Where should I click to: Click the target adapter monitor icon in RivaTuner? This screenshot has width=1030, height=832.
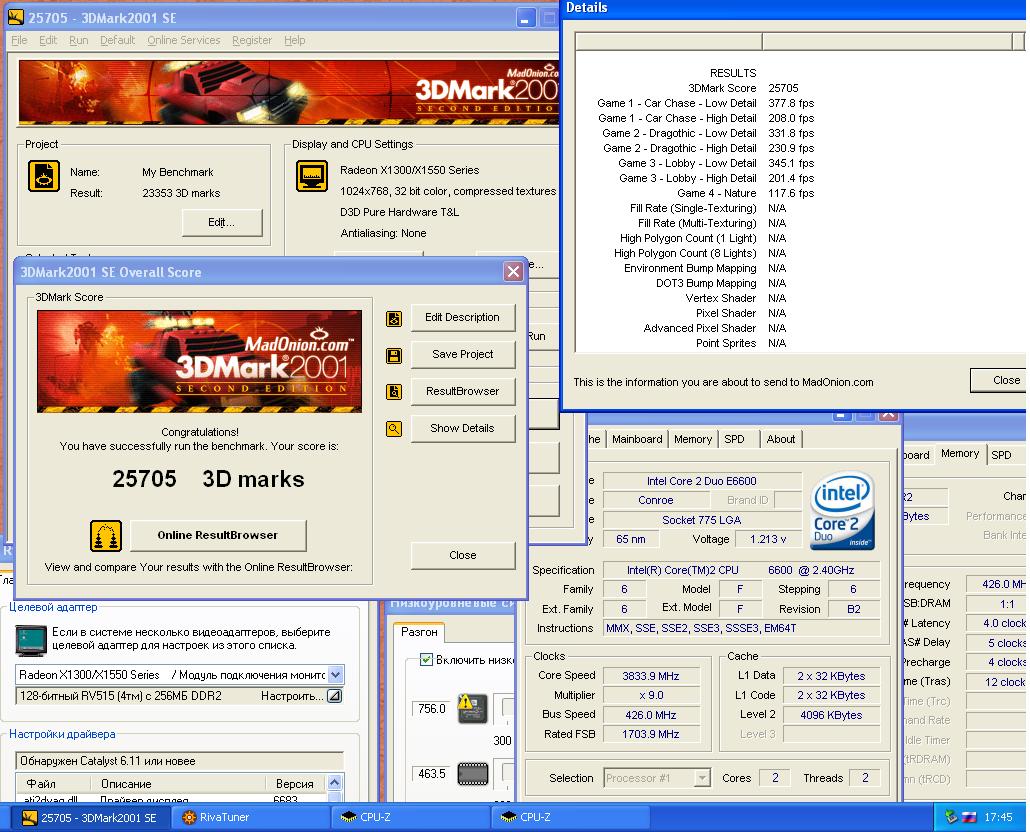[x=31, y=640]
